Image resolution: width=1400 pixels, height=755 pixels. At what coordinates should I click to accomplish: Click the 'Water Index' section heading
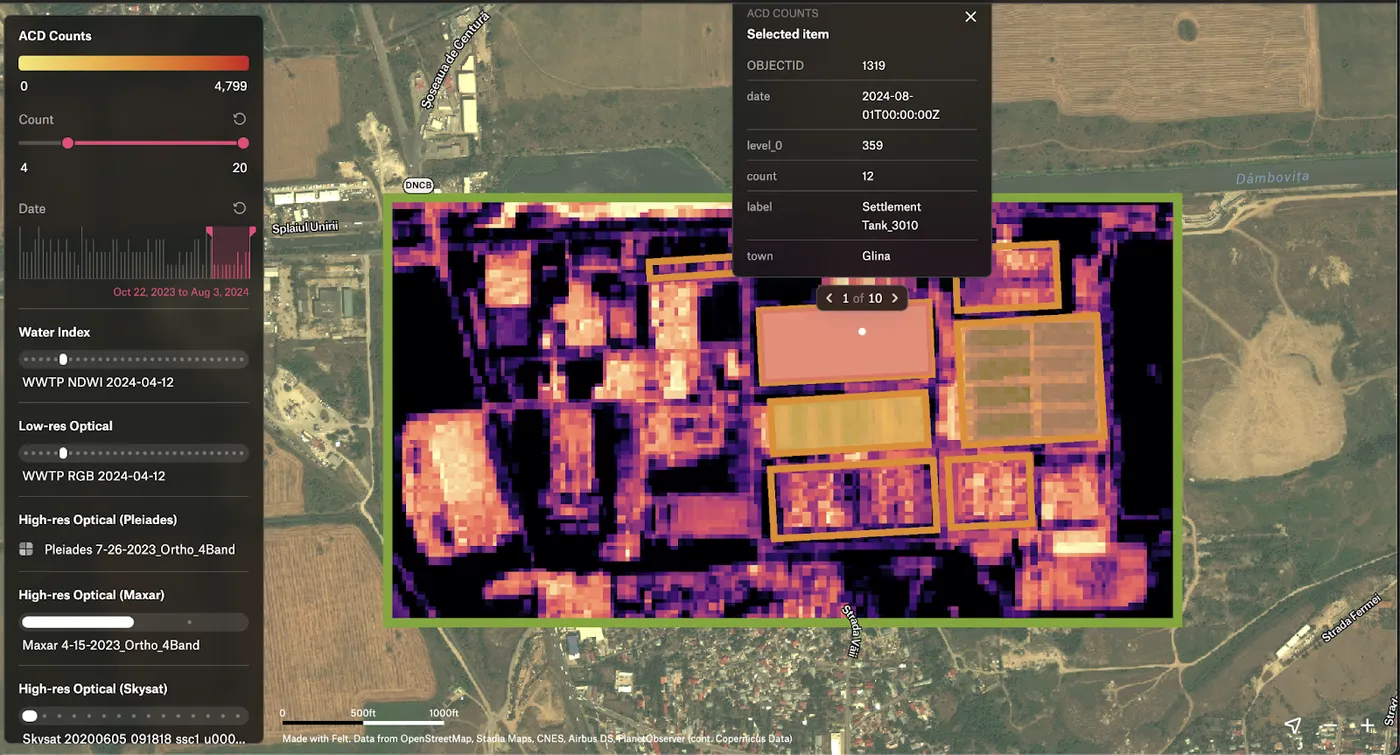[54, 332]
